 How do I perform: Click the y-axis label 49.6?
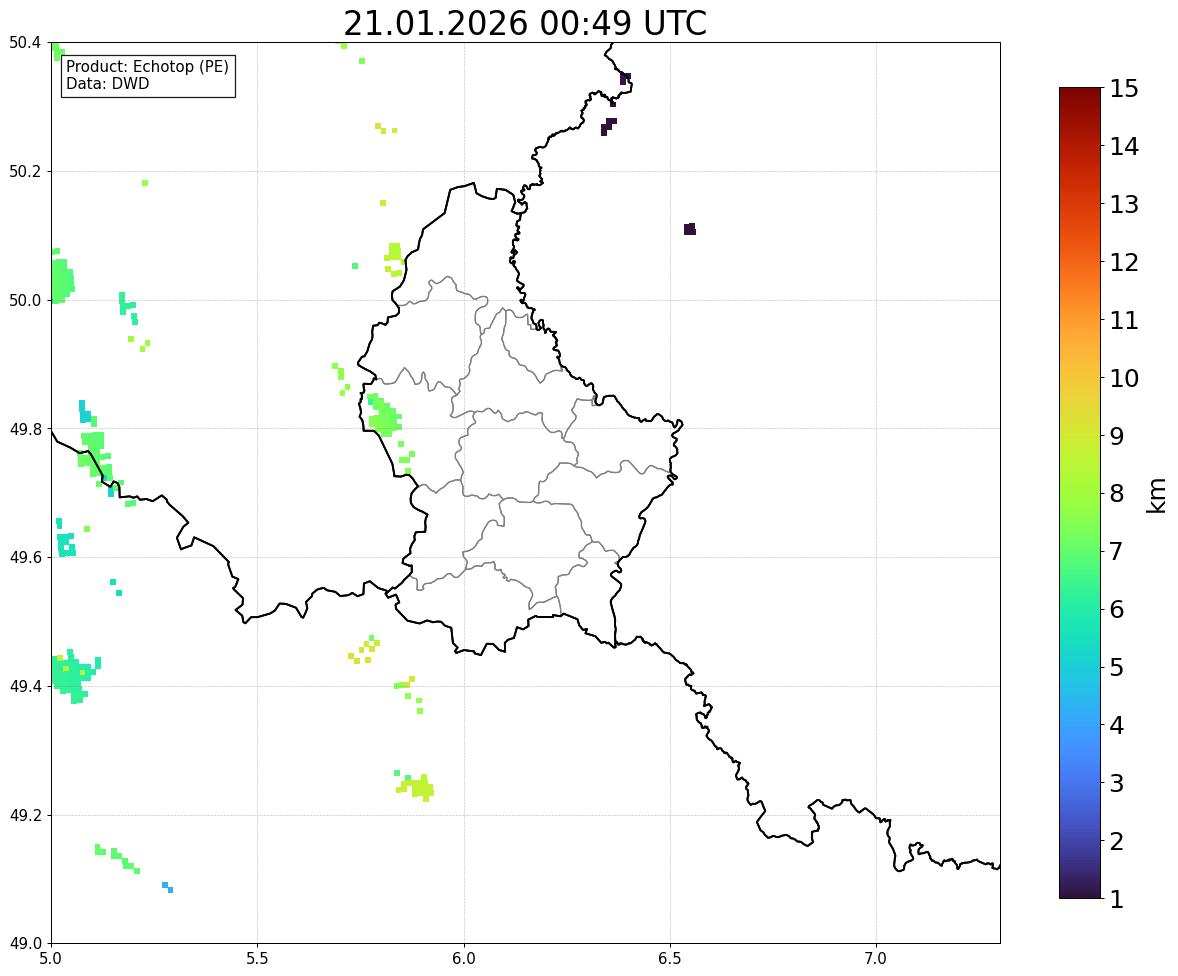[25, 557]
